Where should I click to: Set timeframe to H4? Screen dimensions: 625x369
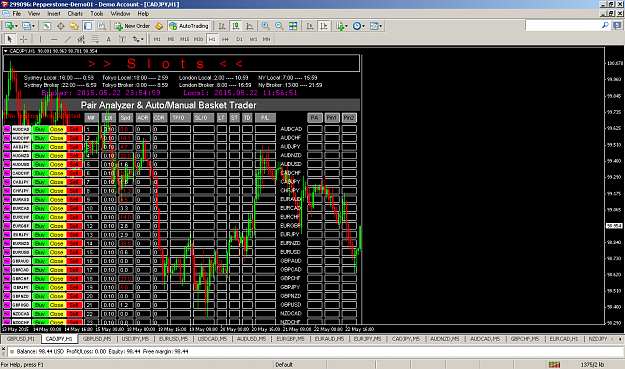[x=225, y=39]
